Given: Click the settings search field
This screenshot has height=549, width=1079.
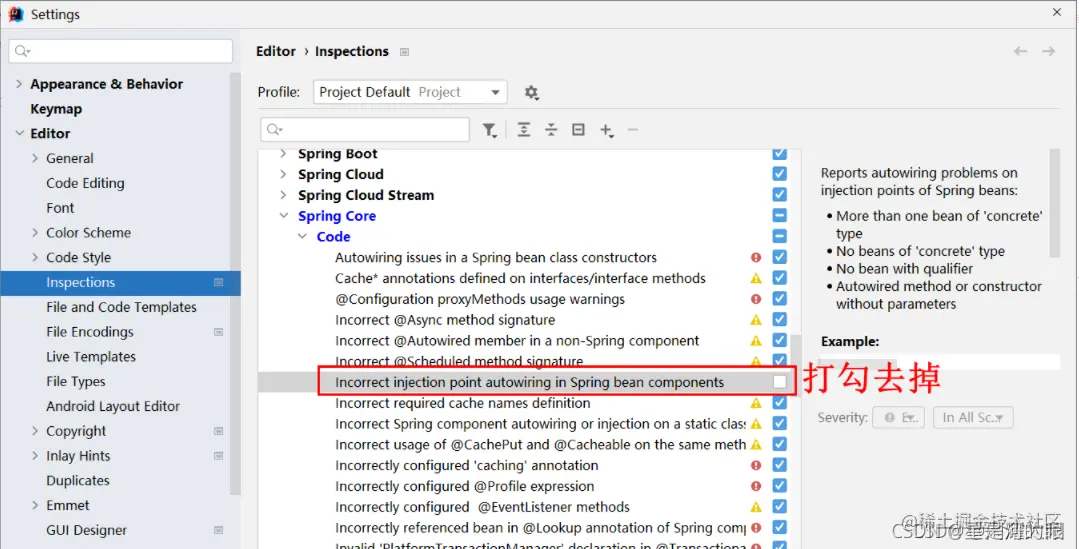Looking at the screenshot, I should [121, 52].
